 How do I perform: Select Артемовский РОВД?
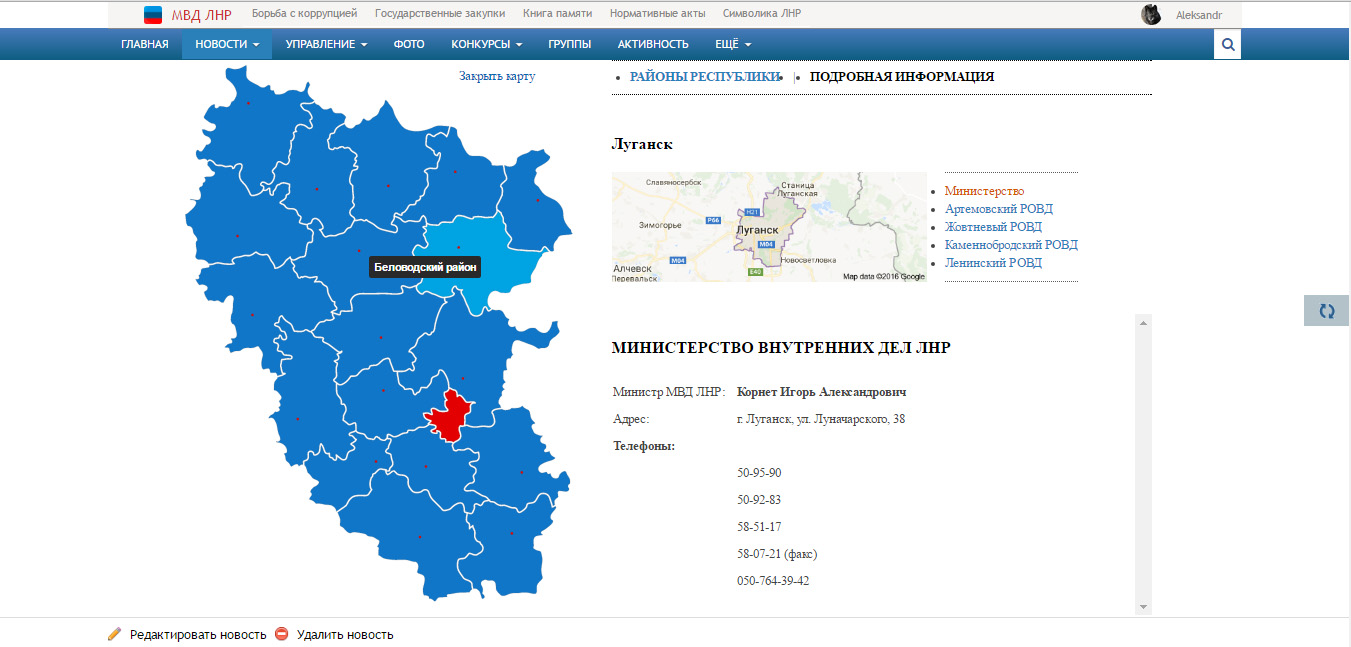click(999, 209)
